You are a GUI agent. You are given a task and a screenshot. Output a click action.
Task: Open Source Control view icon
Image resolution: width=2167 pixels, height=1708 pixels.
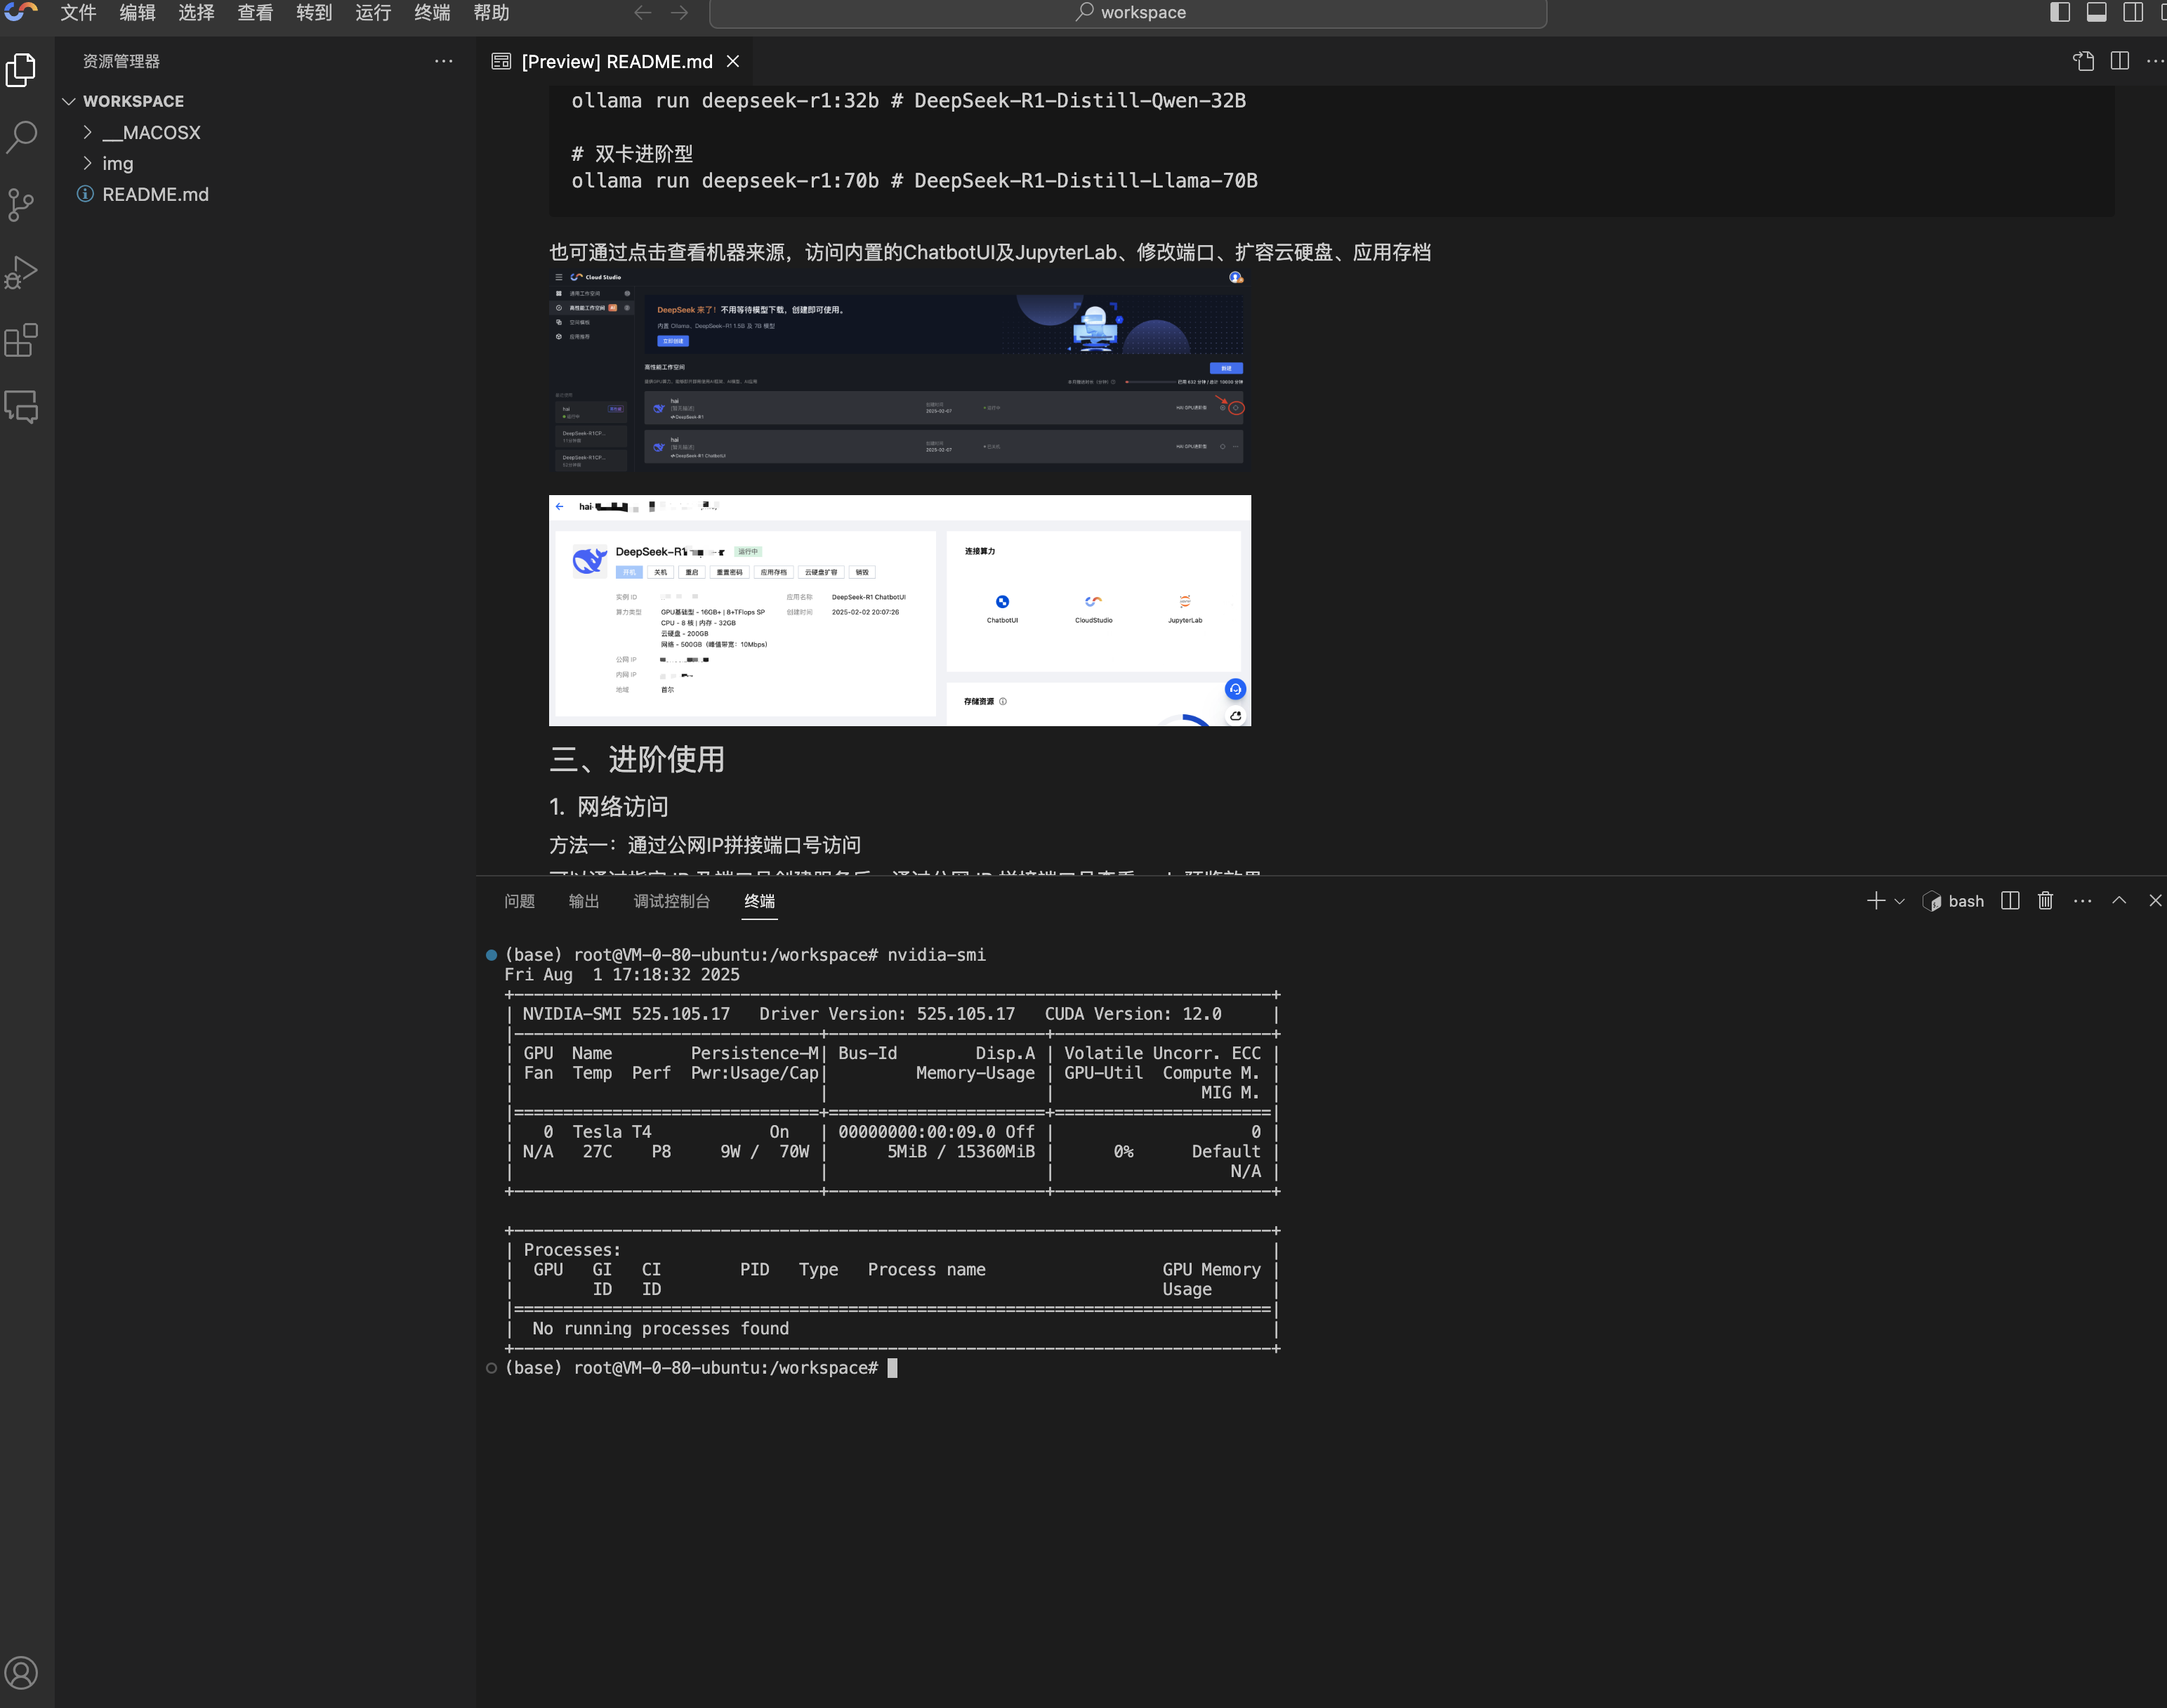coord(21,205)
